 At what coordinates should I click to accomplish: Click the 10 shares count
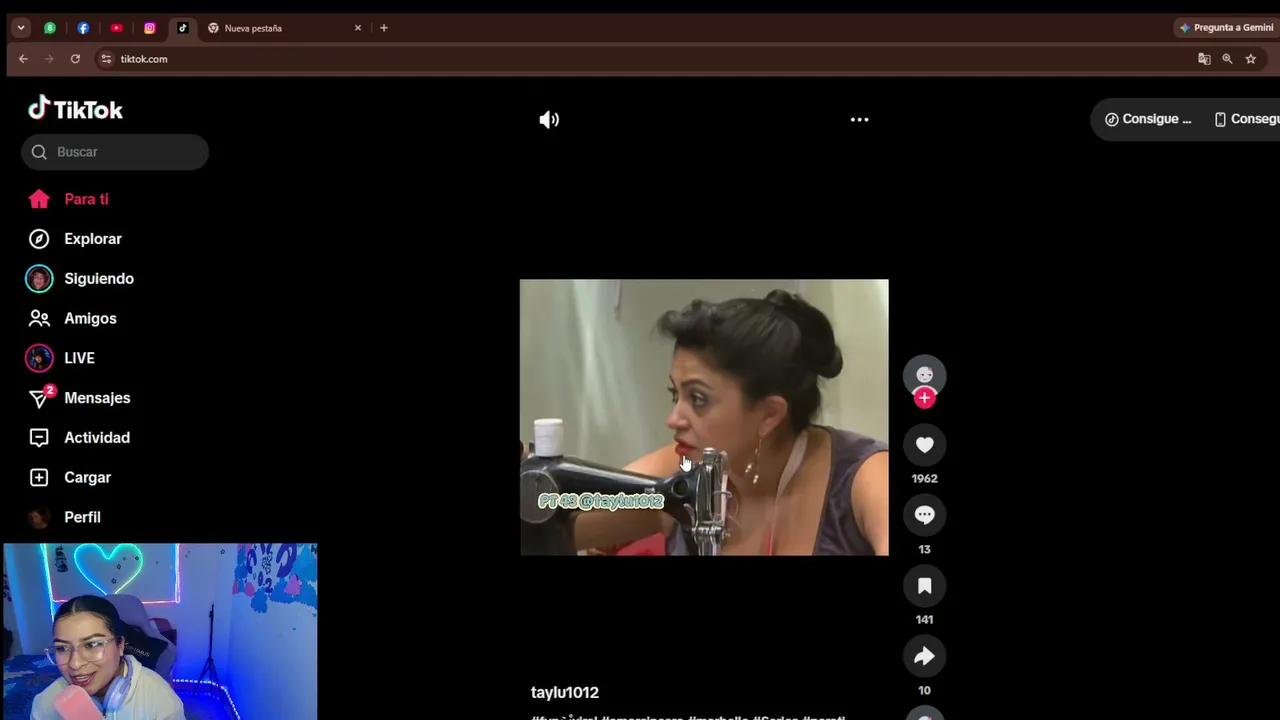point(924,691)
